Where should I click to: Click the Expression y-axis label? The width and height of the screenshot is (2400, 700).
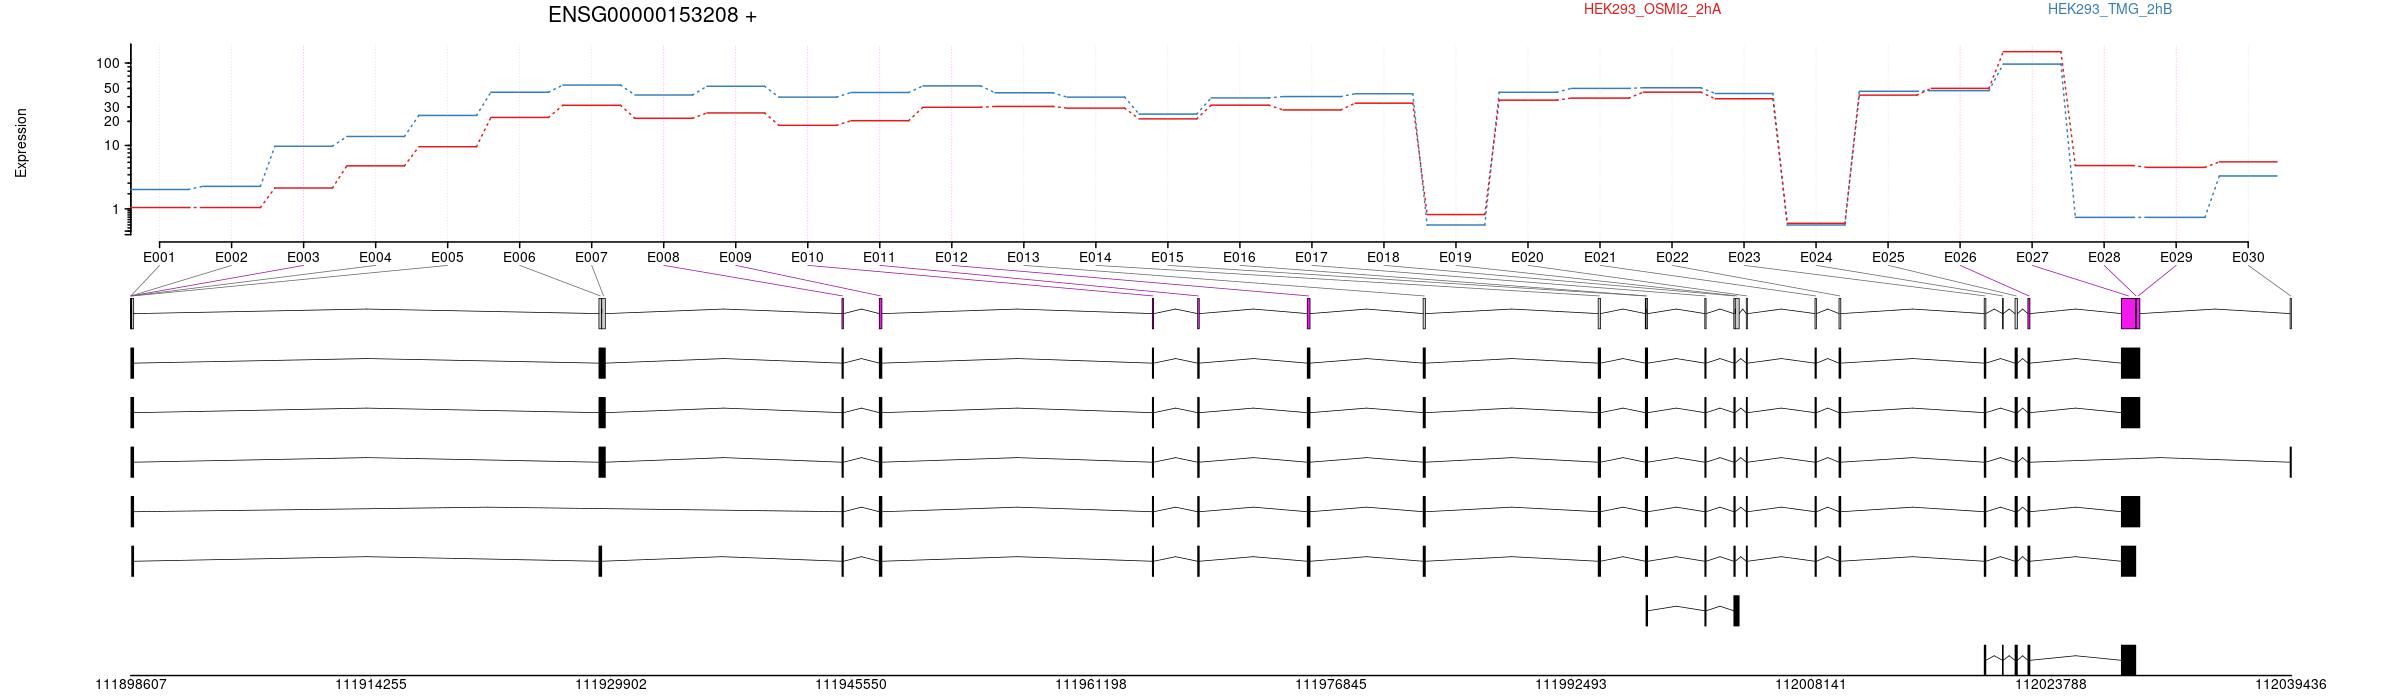tap(21, 143)
